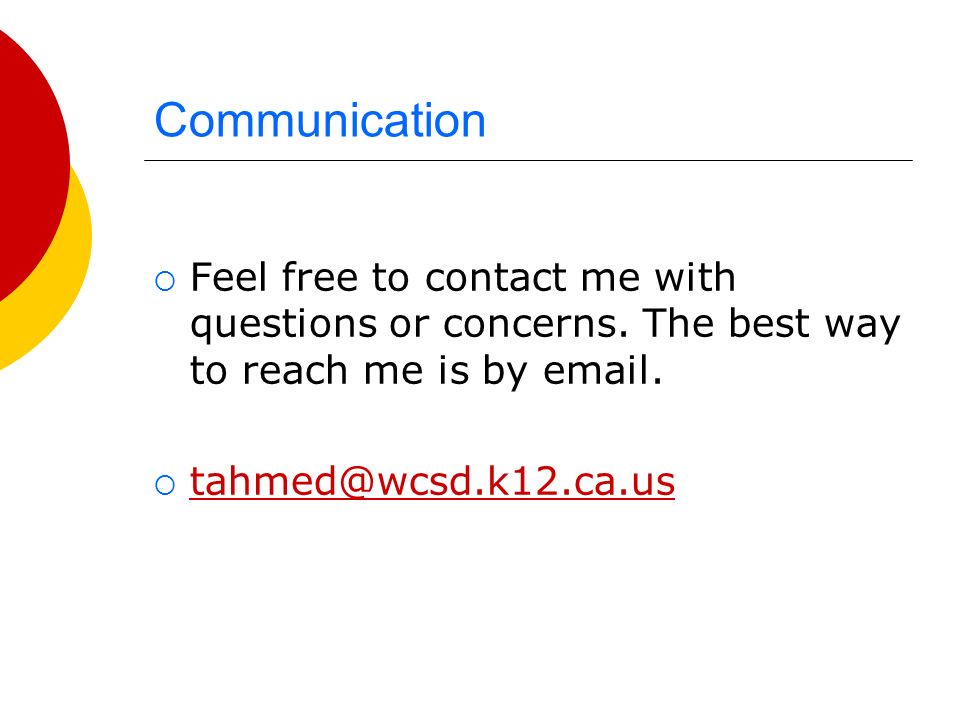Viewport: 960px width, 720px height.
Task: Click the word 'free' in first line
Action: [320, 277]
